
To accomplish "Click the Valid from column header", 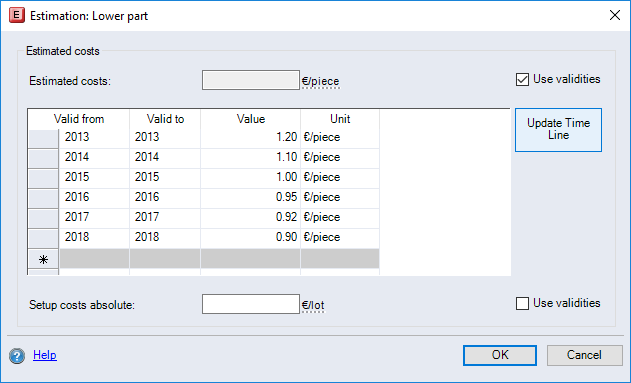I will point(79,119).
